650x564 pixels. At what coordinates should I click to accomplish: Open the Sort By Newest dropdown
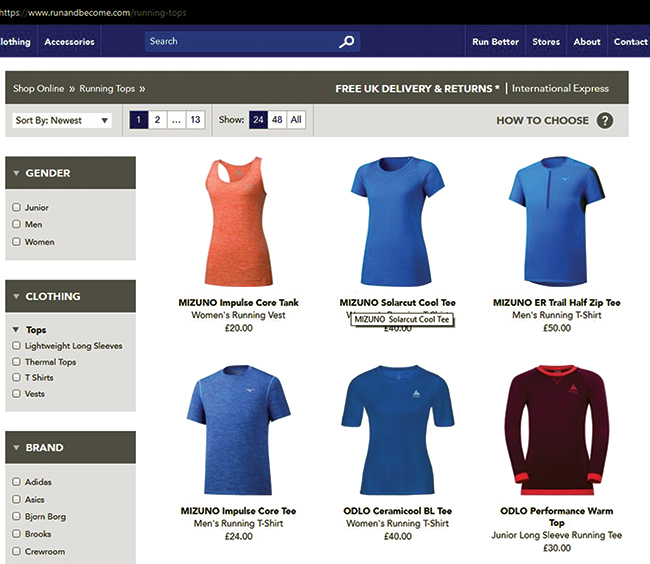click(62, 120)
